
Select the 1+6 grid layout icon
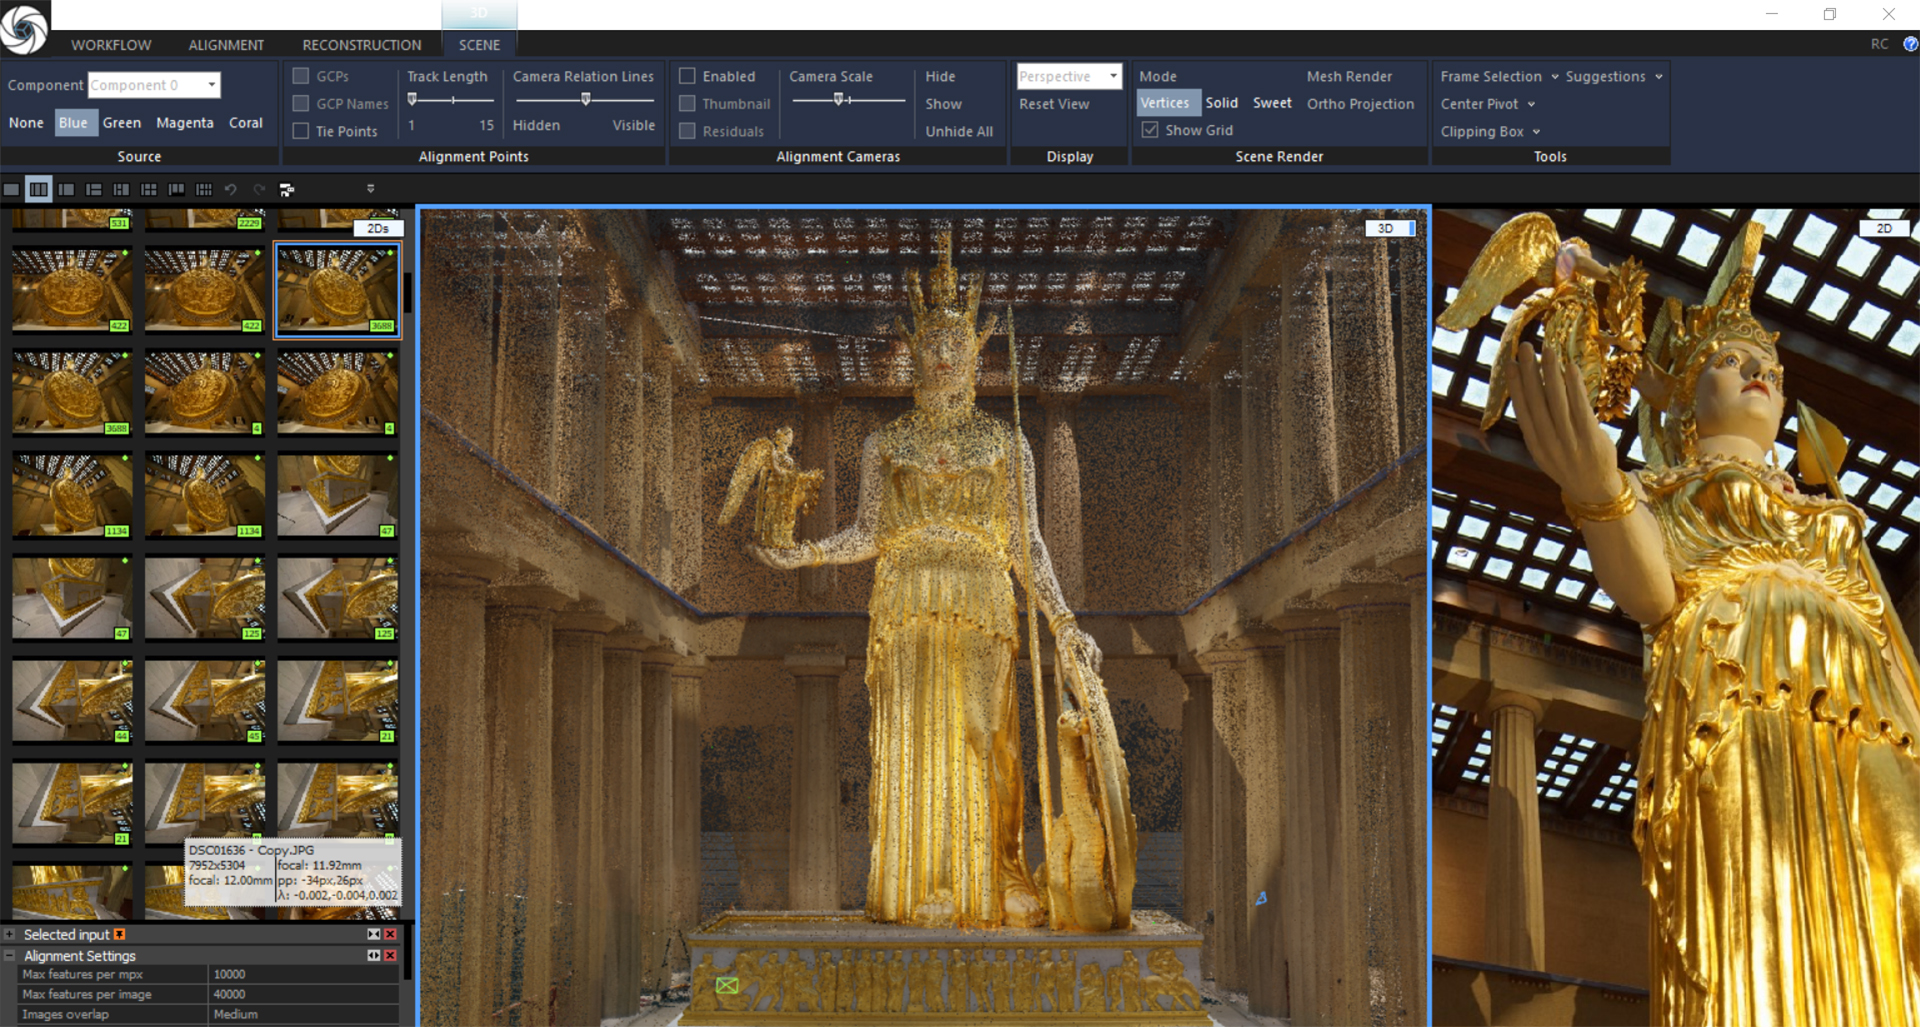[204, 189]
